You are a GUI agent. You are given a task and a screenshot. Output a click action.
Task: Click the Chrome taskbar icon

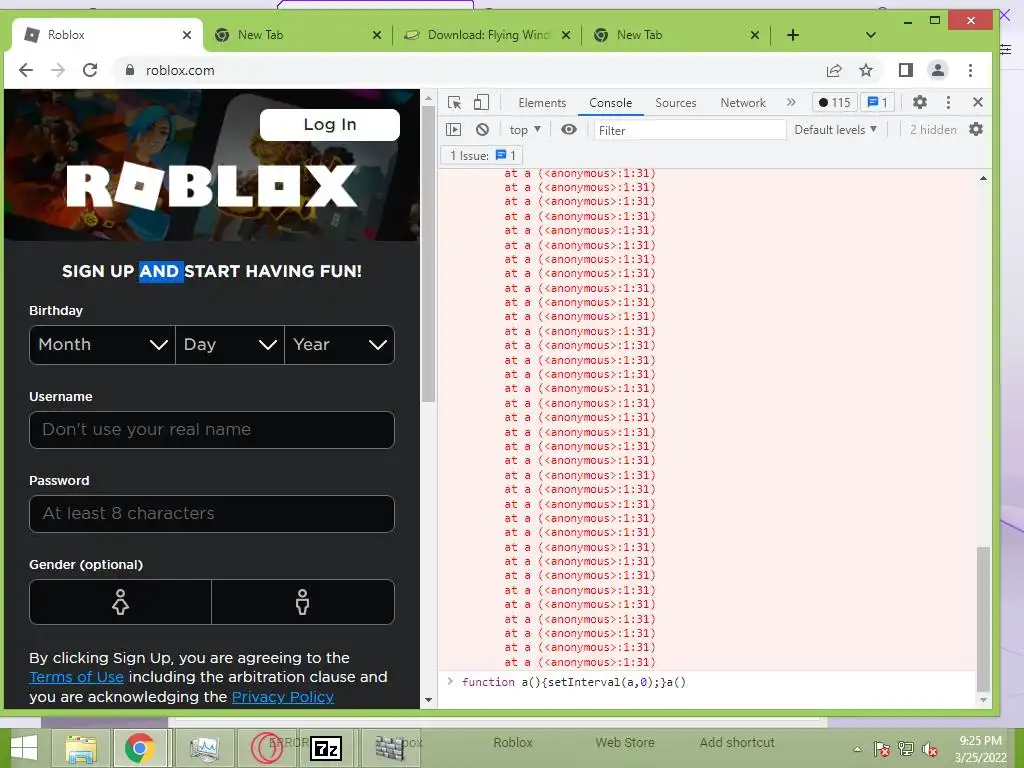click(x=139, y=748)
